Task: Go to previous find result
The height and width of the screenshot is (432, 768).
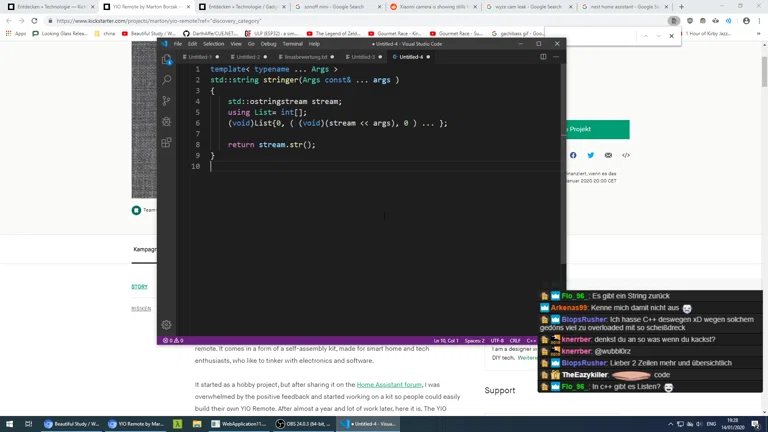Action: coord(646,36)
